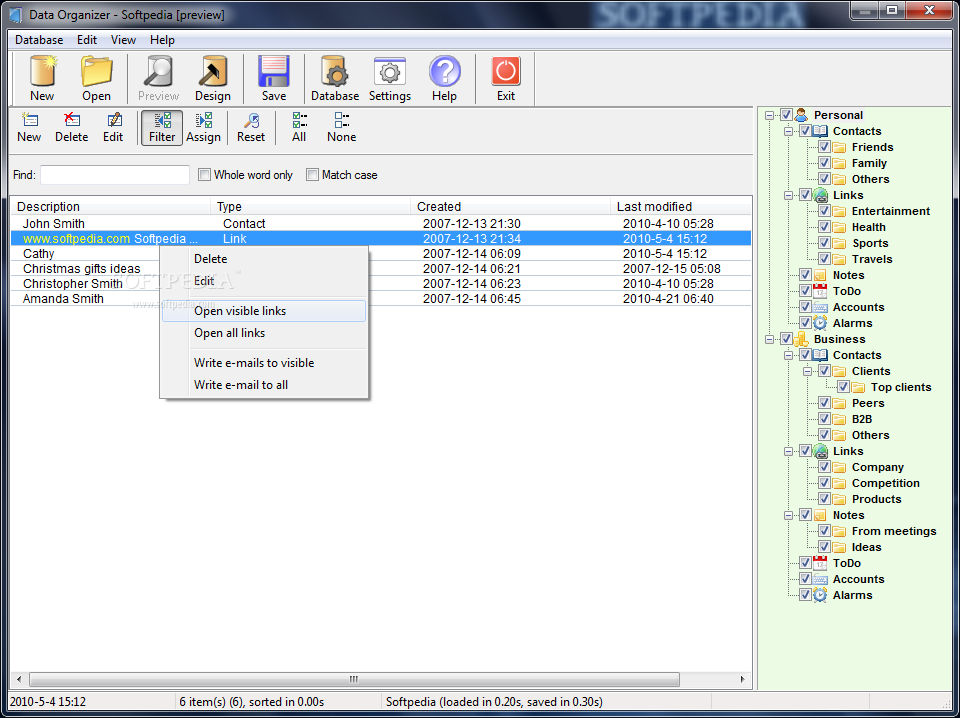Screen dimensions: 960x718
Task: Click the greyed Preview magnifier icon
Action: click(x=159, y=78)
